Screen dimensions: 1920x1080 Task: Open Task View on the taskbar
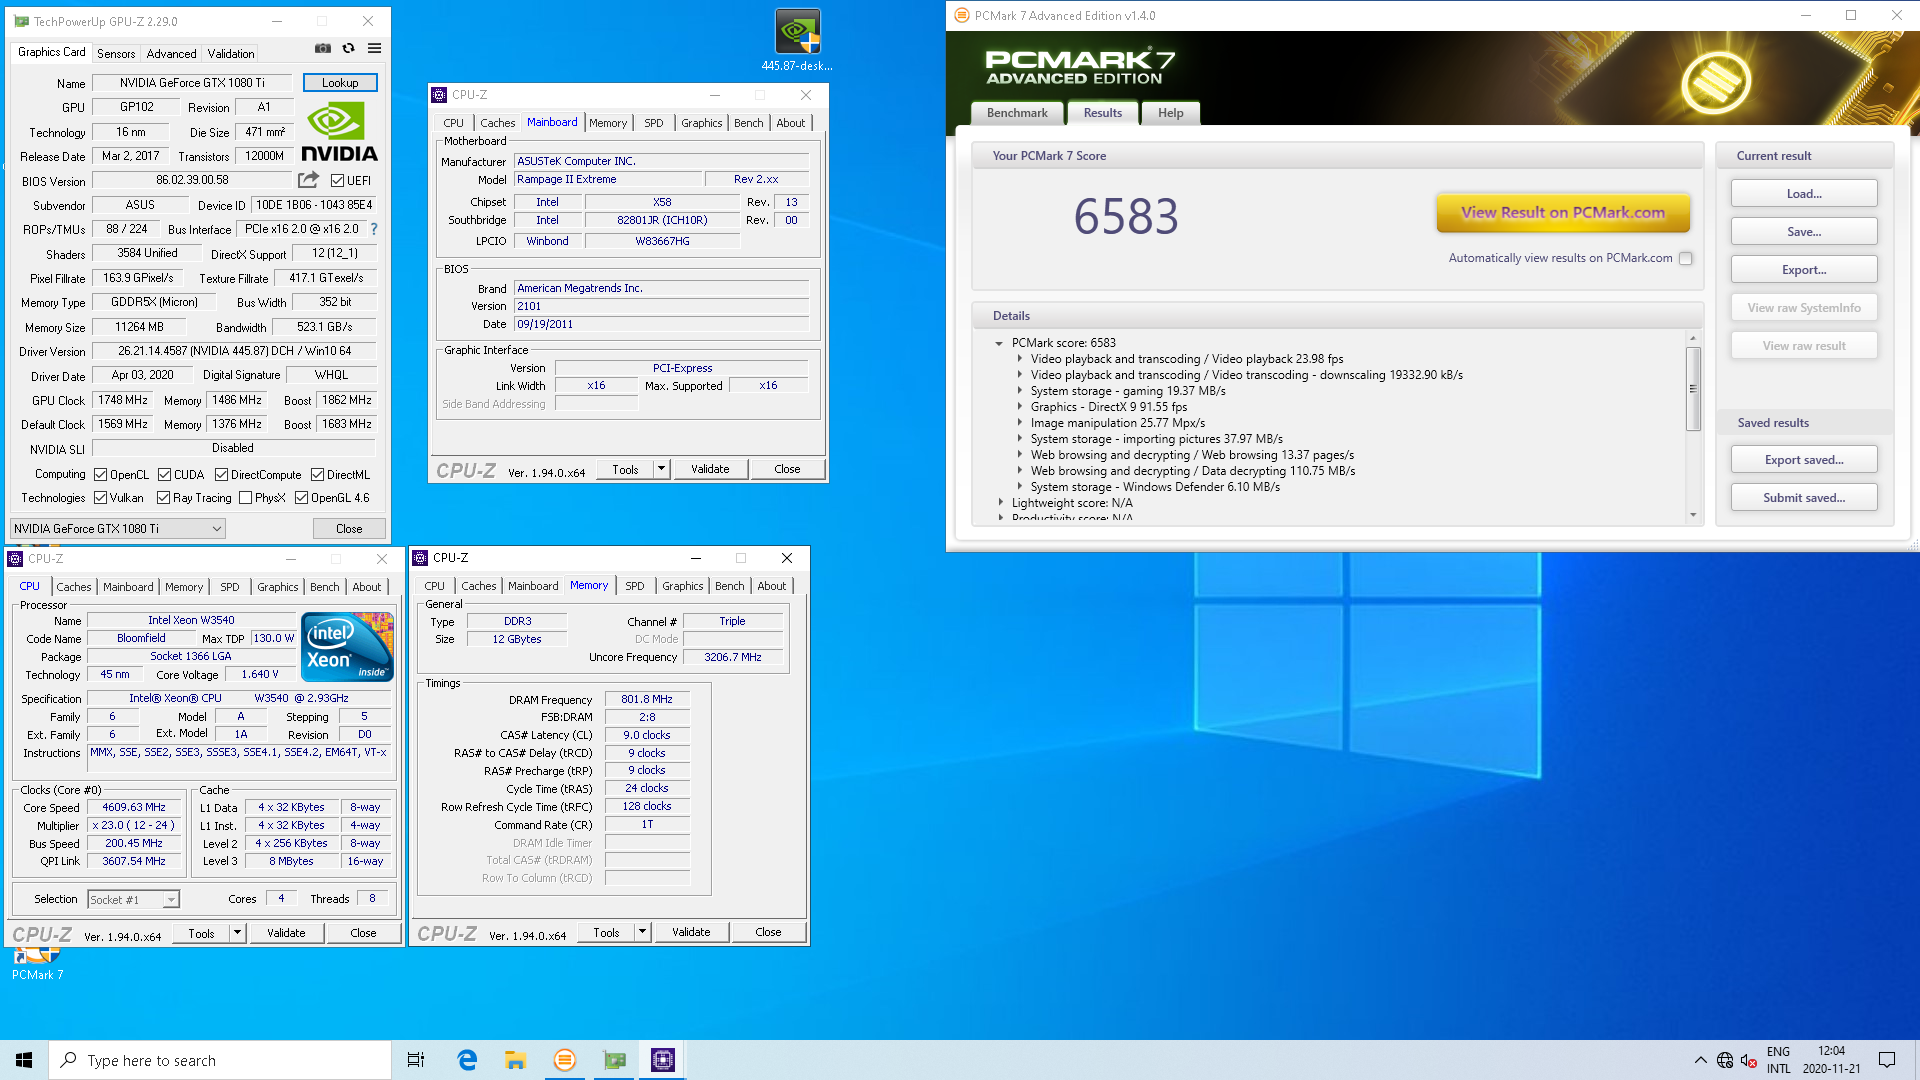click(x=416, y=1060)
